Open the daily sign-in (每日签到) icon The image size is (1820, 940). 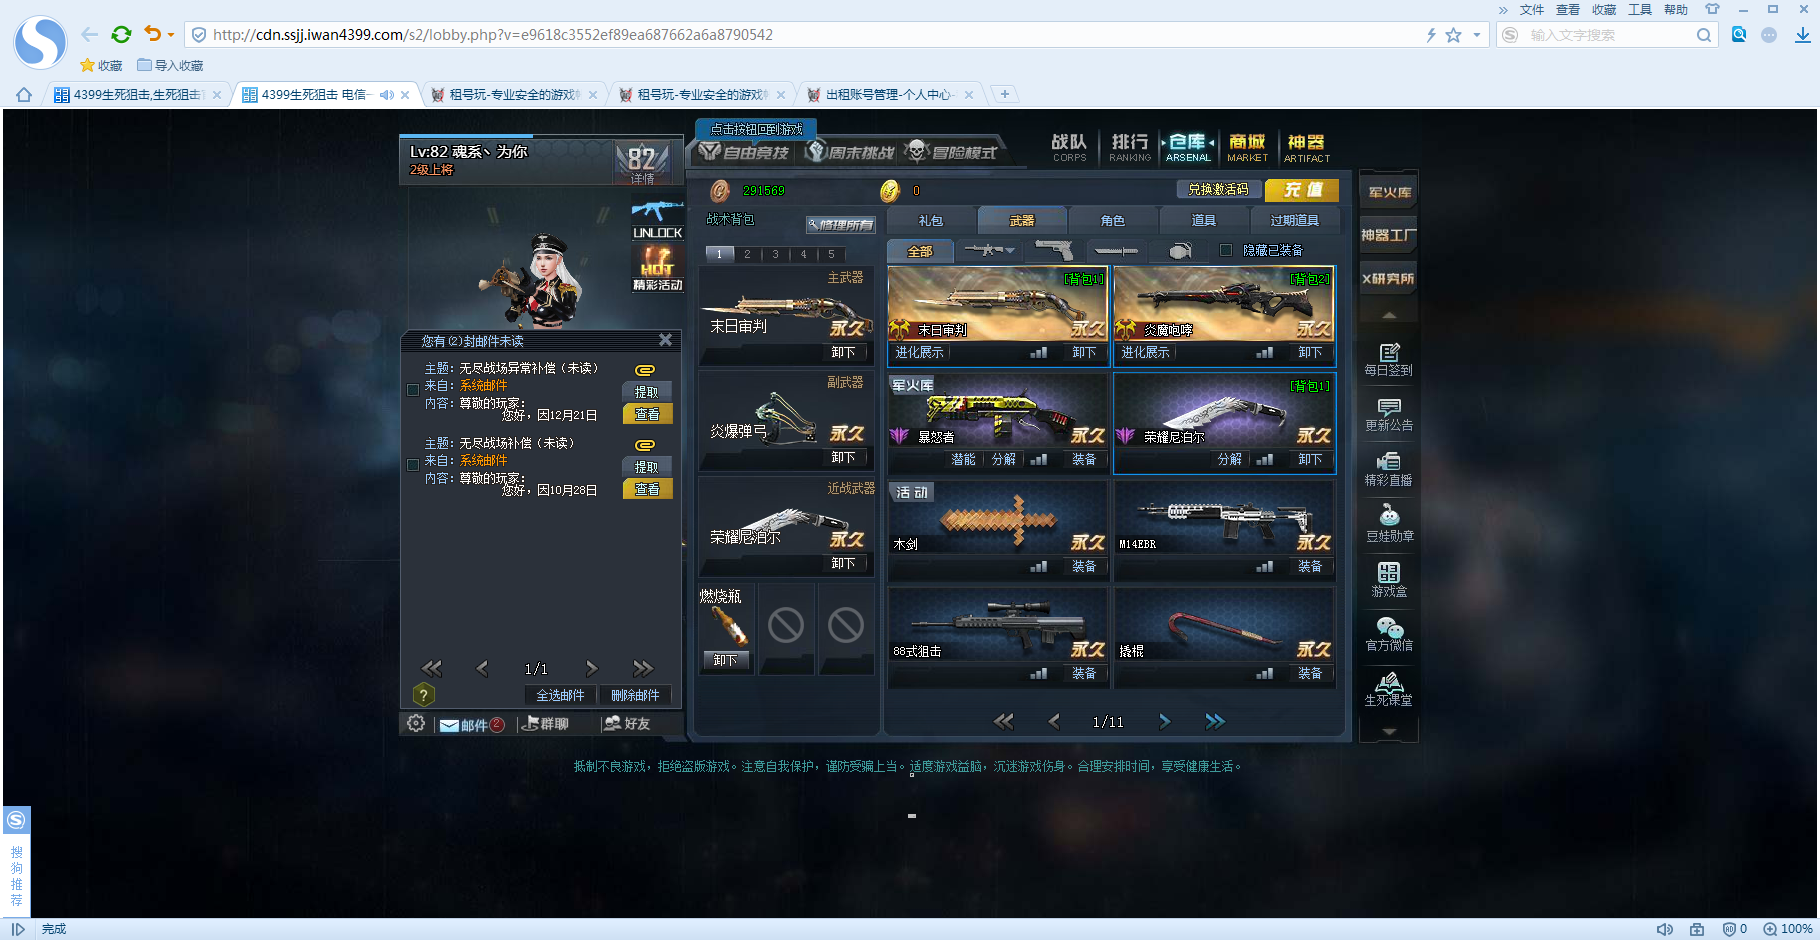tap(1389, 360)
